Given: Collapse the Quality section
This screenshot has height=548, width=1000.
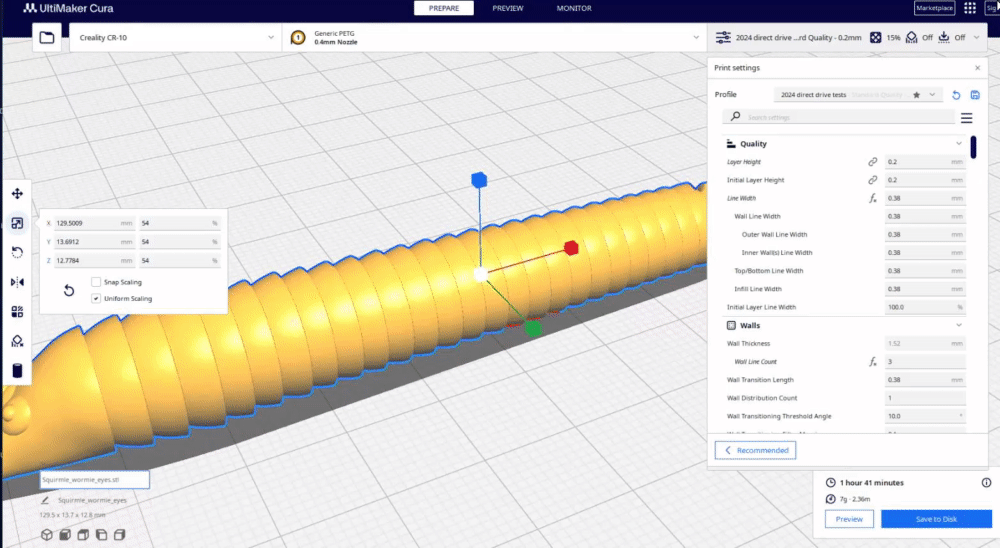Looking at the screenshot, I should pos(959,144).
